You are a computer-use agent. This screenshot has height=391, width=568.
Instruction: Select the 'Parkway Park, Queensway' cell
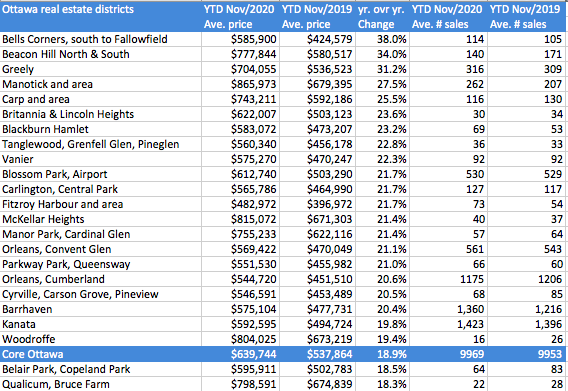101,264
